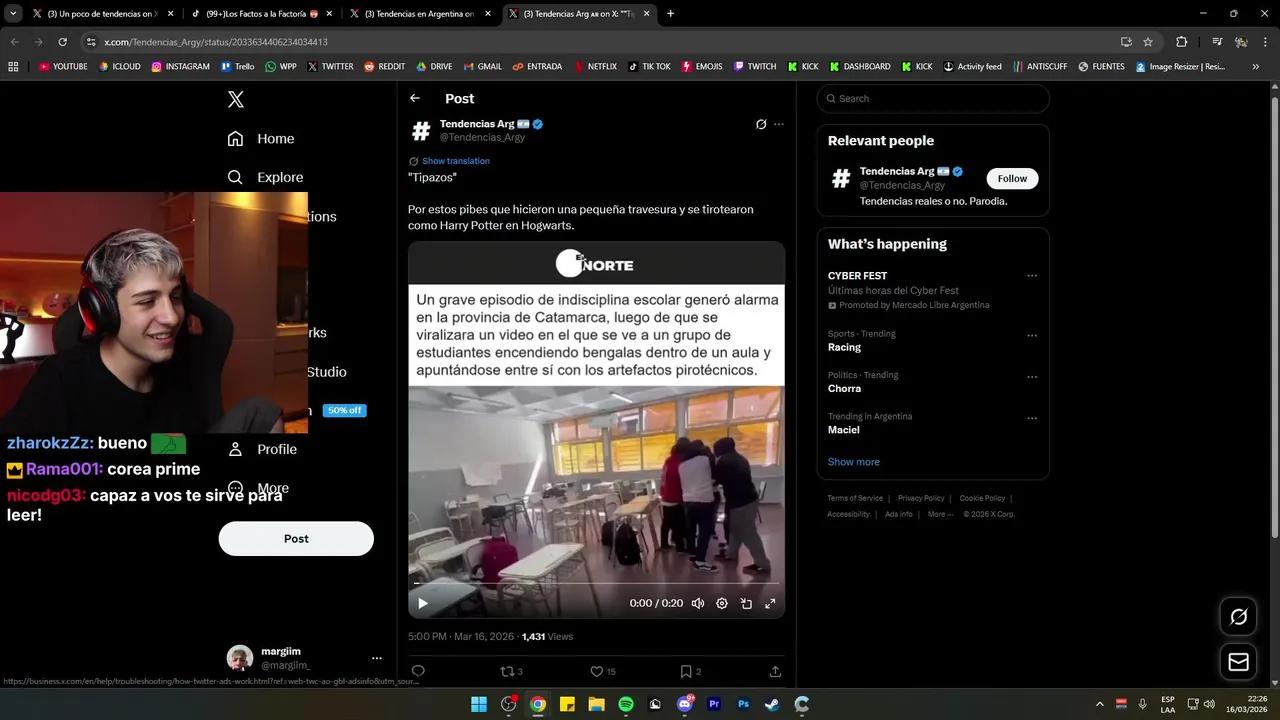Open the Grok icon on the tweet header
Viewport: 1280px width, 720px height.
coord(761,125)
